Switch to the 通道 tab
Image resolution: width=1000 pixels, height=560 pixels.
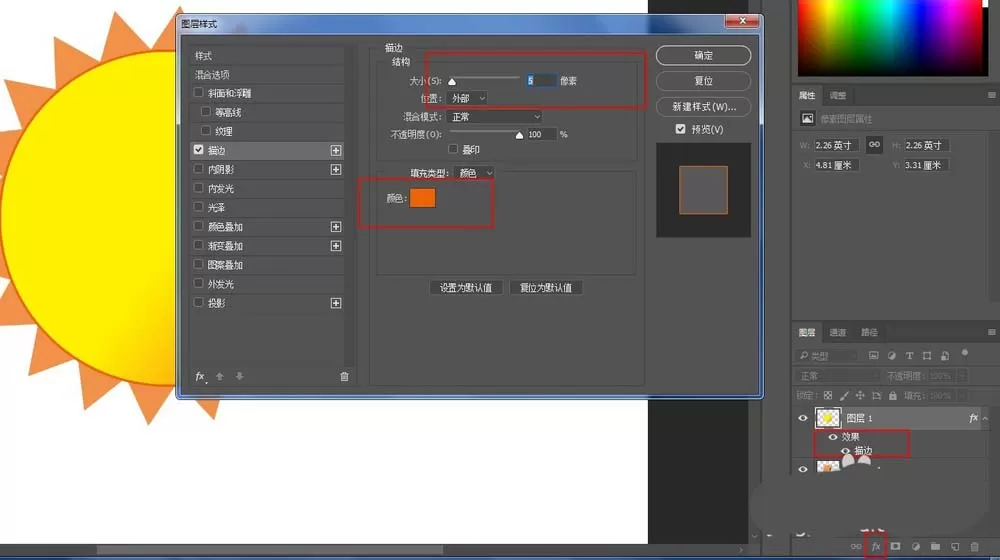(x=837, y=332)
